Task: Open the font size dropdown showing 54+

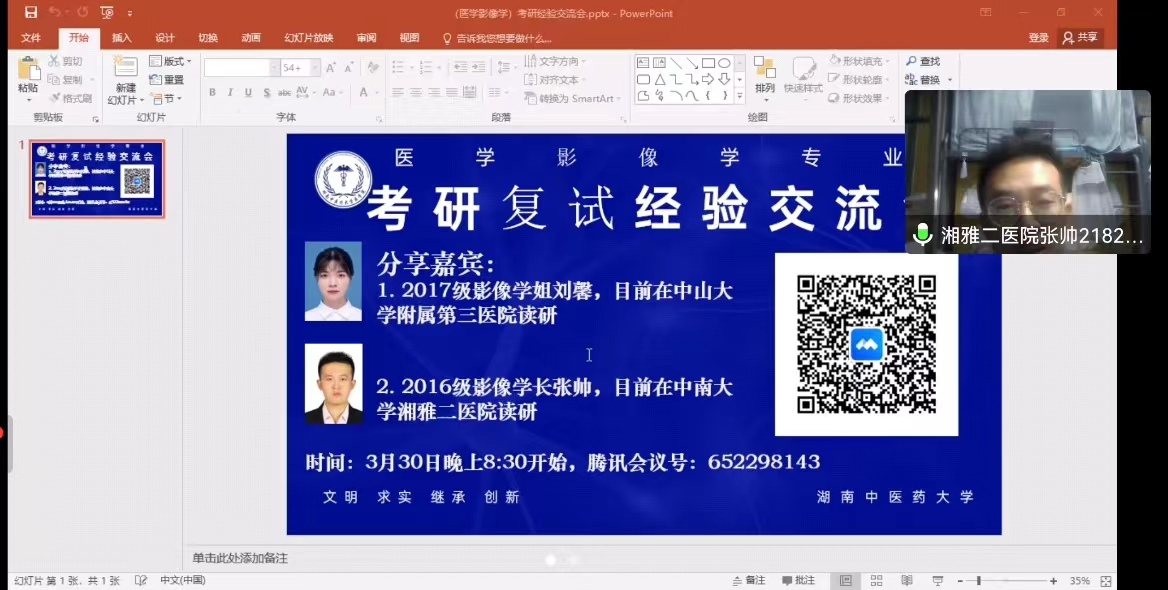Action: tap(315, 68)
